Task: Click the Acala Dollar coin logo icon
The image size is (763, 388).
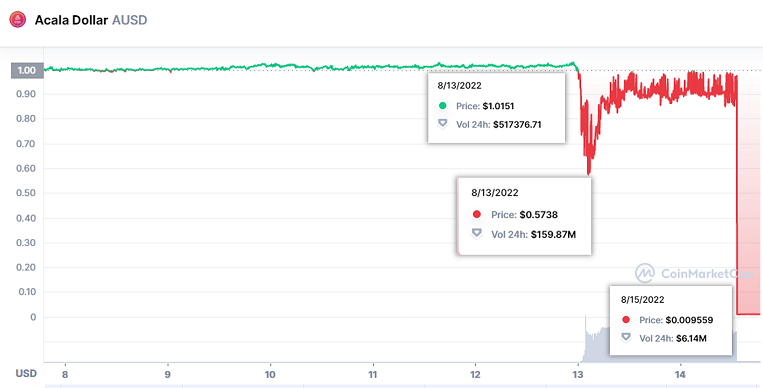Action: pyautogui.click(x=18, y=20)
